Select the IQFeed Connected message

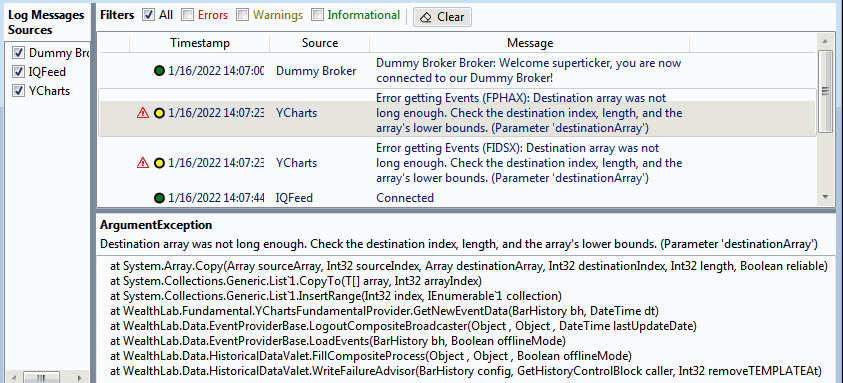pos(405,198)
